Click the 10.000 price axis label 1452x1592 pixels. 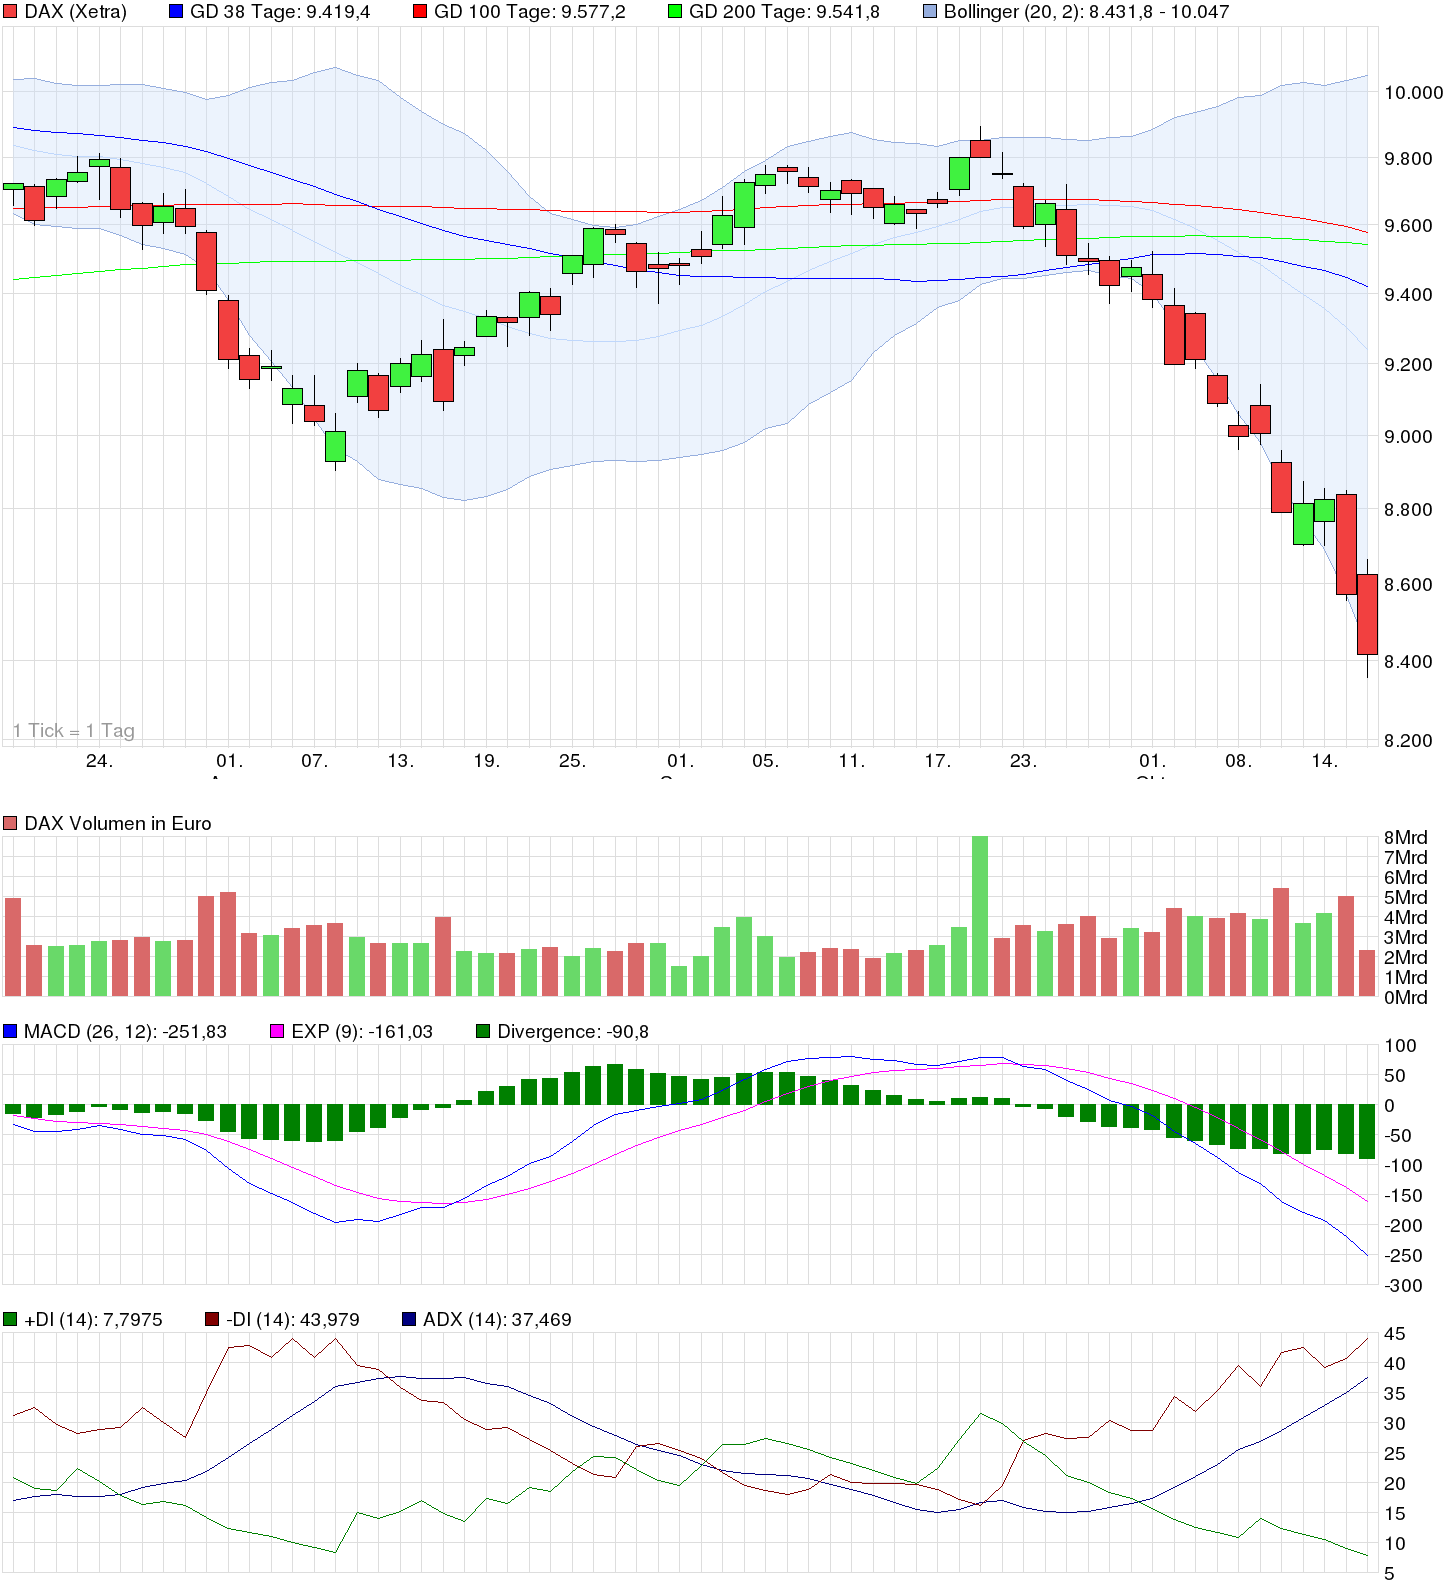[x=1413, y=93]
